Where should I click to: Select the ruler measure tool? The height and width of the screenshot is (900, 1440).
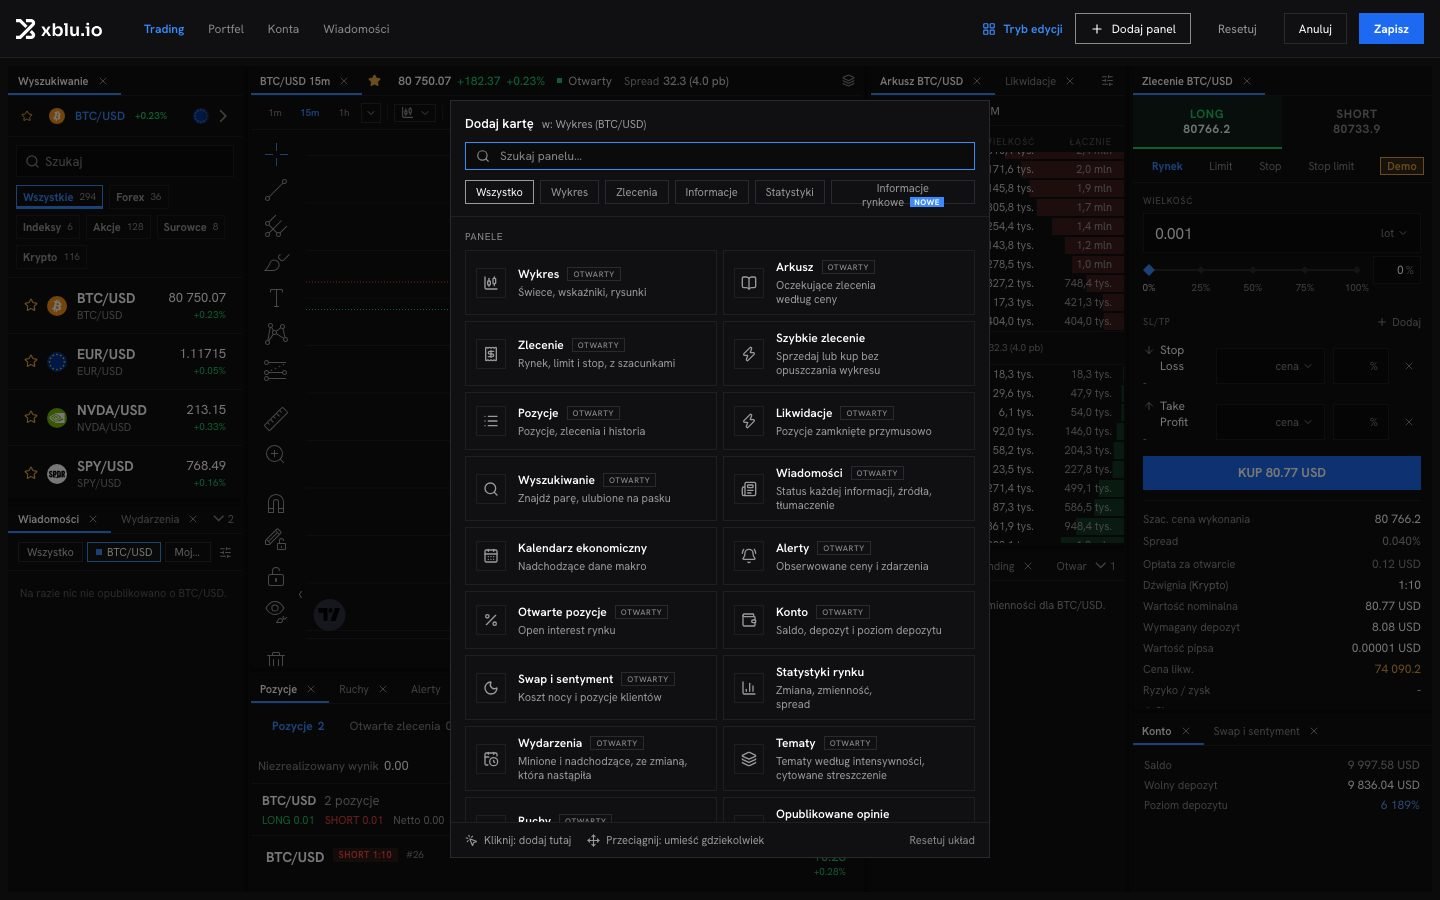tap(276, 418)
